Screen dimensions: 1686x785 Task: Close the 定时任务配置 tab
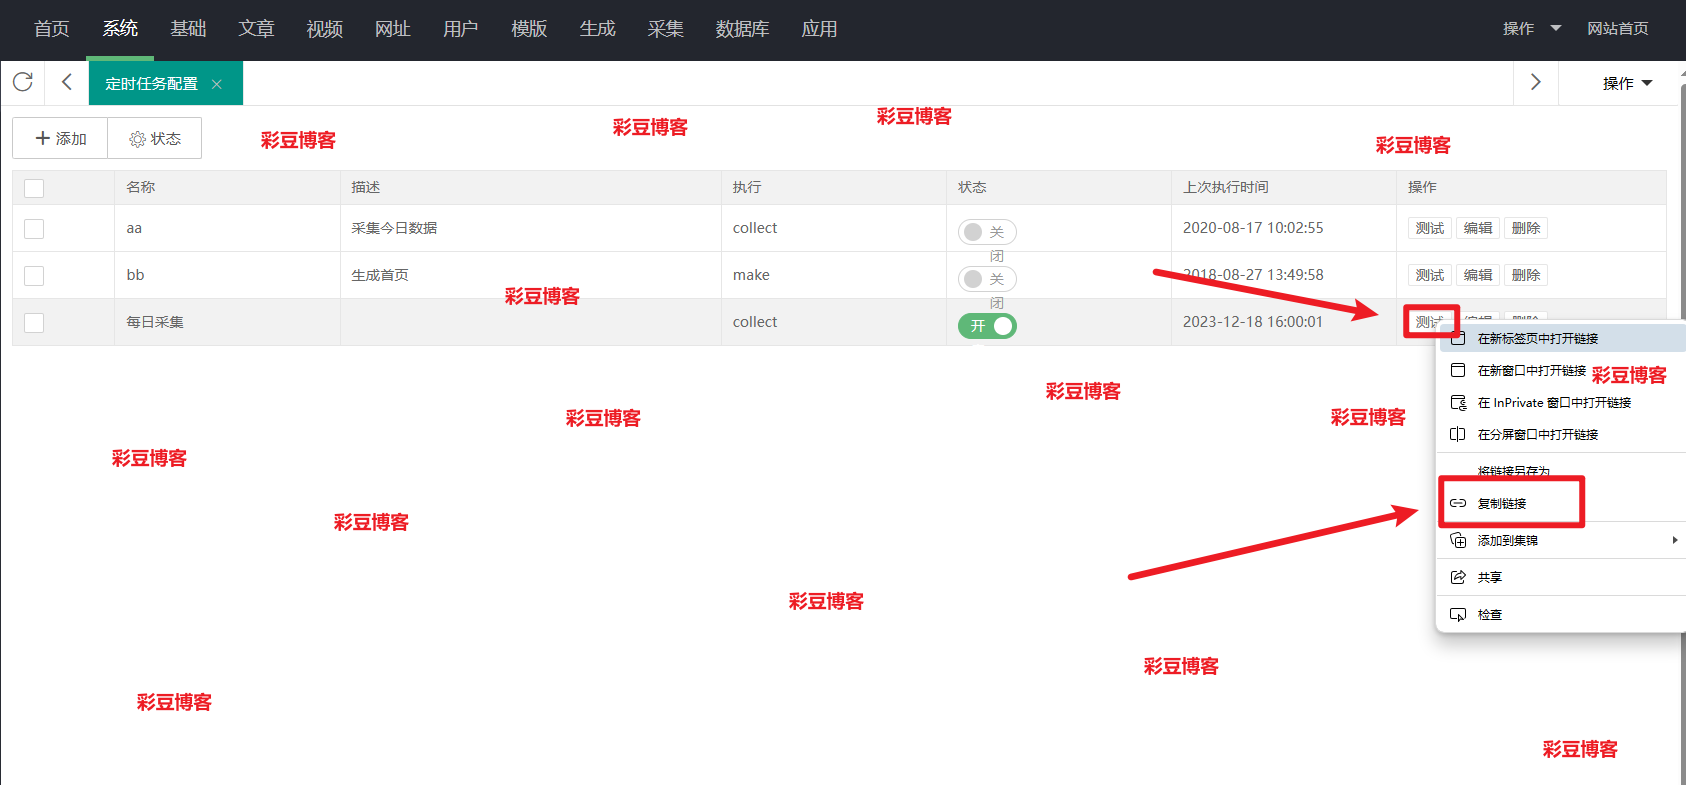coord(217,84)
